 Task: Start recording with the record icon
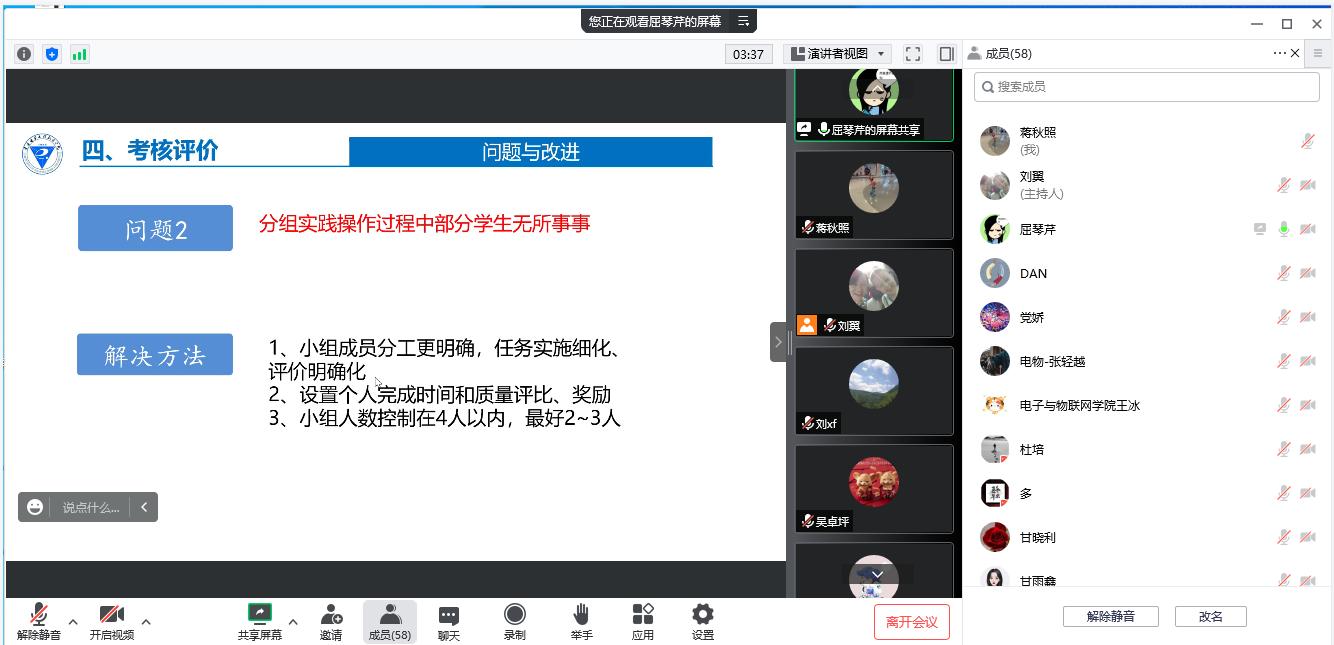point(515,614)
